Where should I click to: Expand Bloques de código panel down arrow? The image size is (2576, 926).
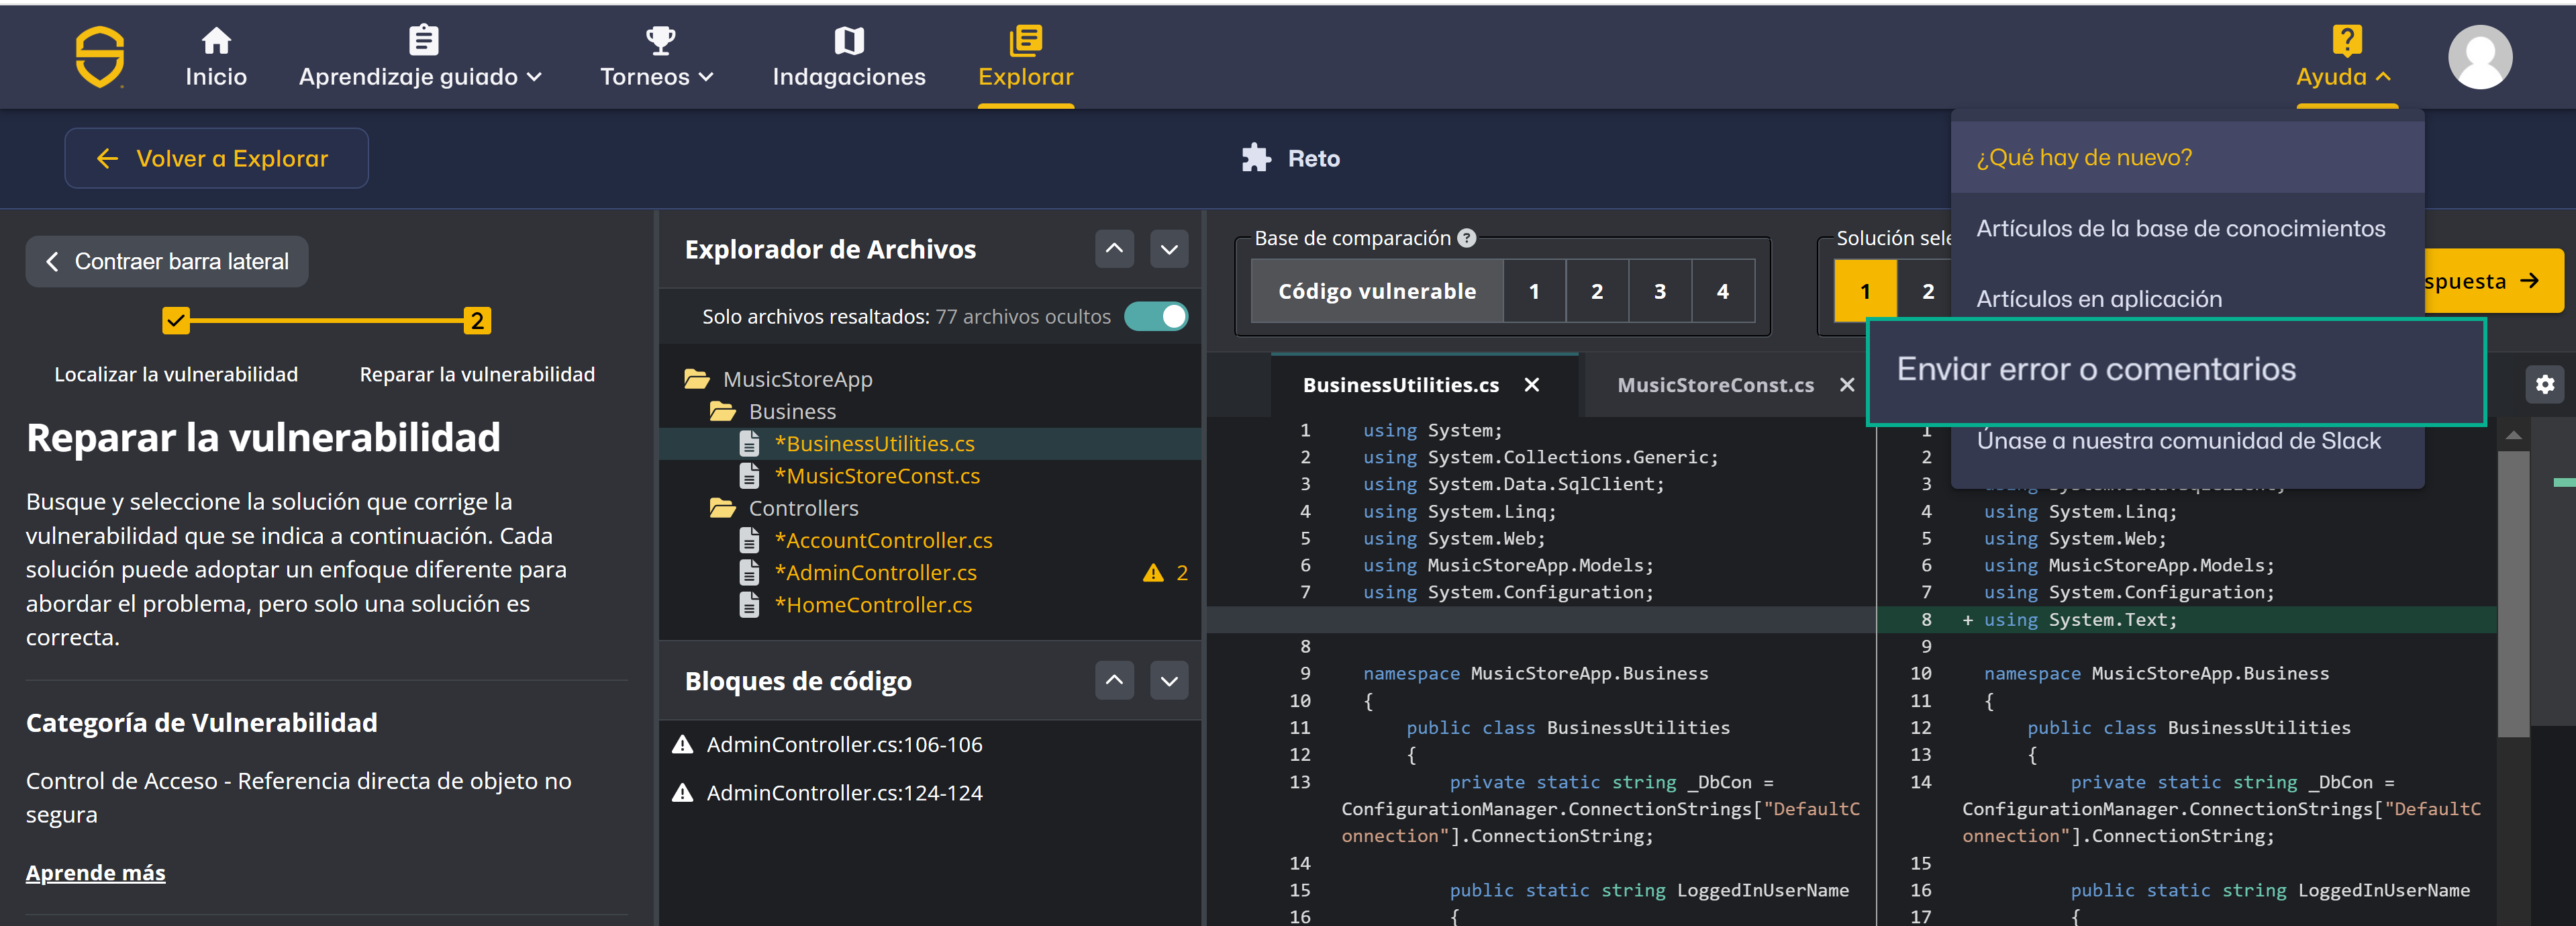tap(1169, 681)
